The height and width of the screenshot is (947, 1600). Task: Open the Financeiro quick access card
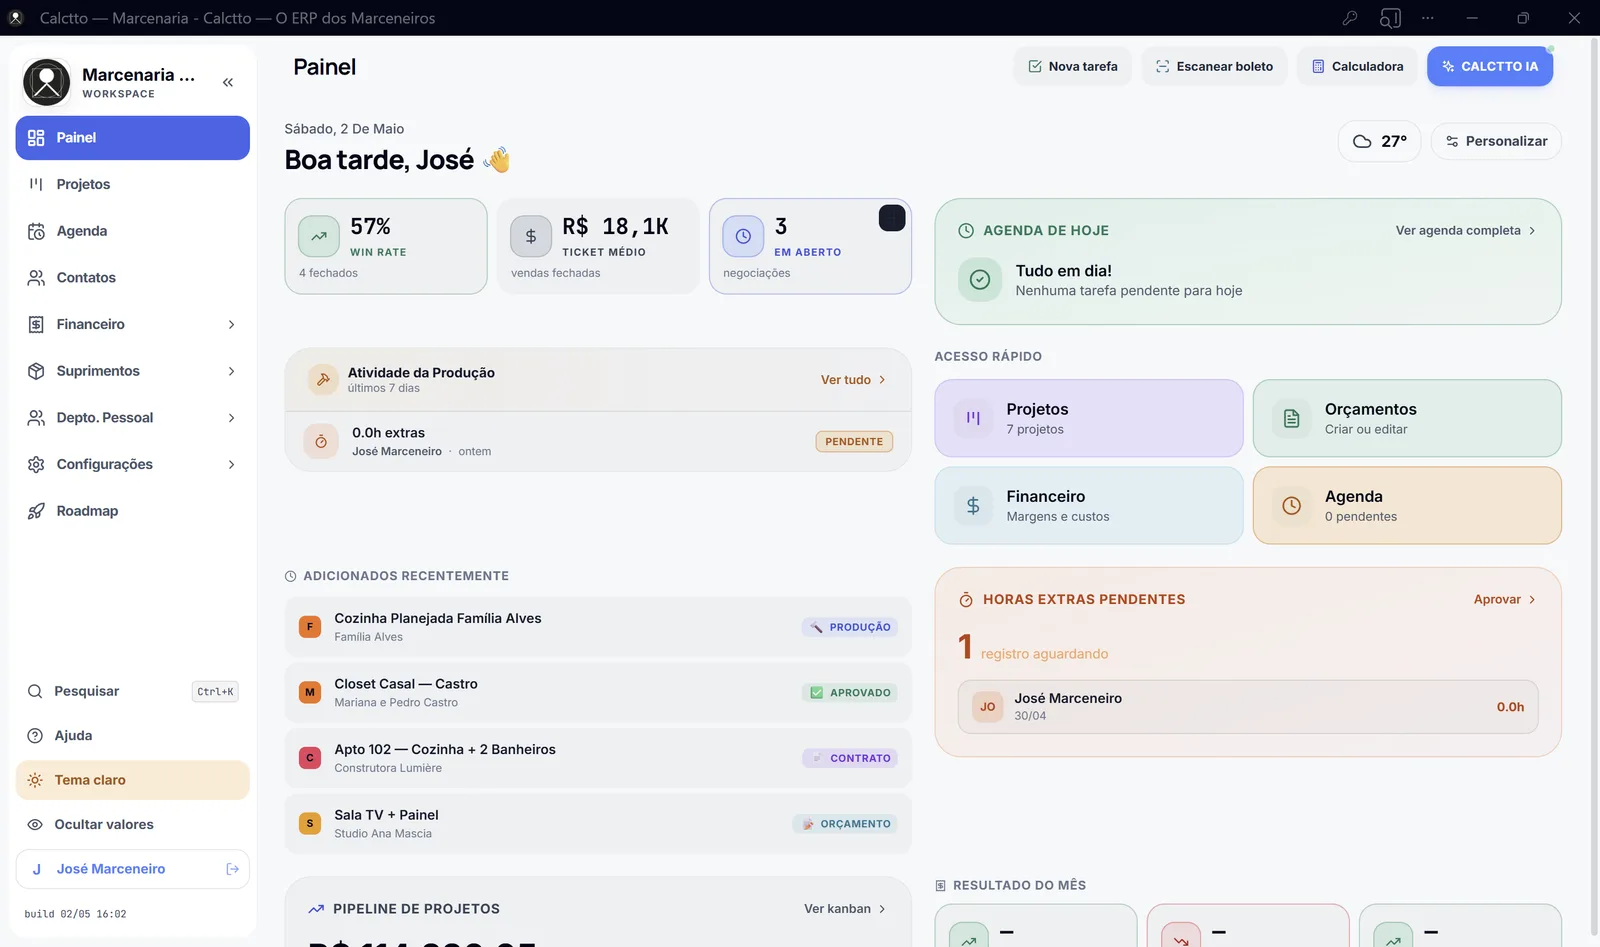tap(1089, 506)
